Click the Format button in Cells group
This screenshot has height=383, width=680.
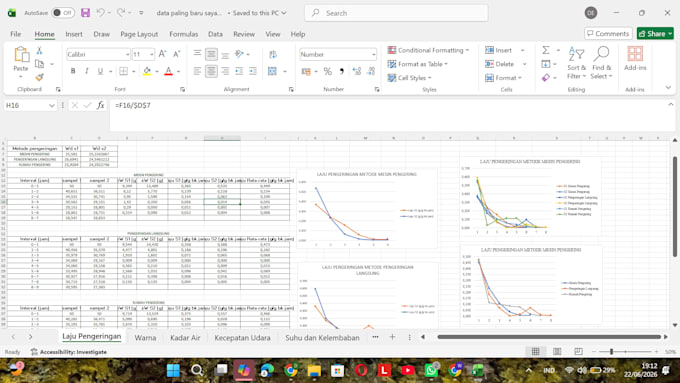point(504,78)
